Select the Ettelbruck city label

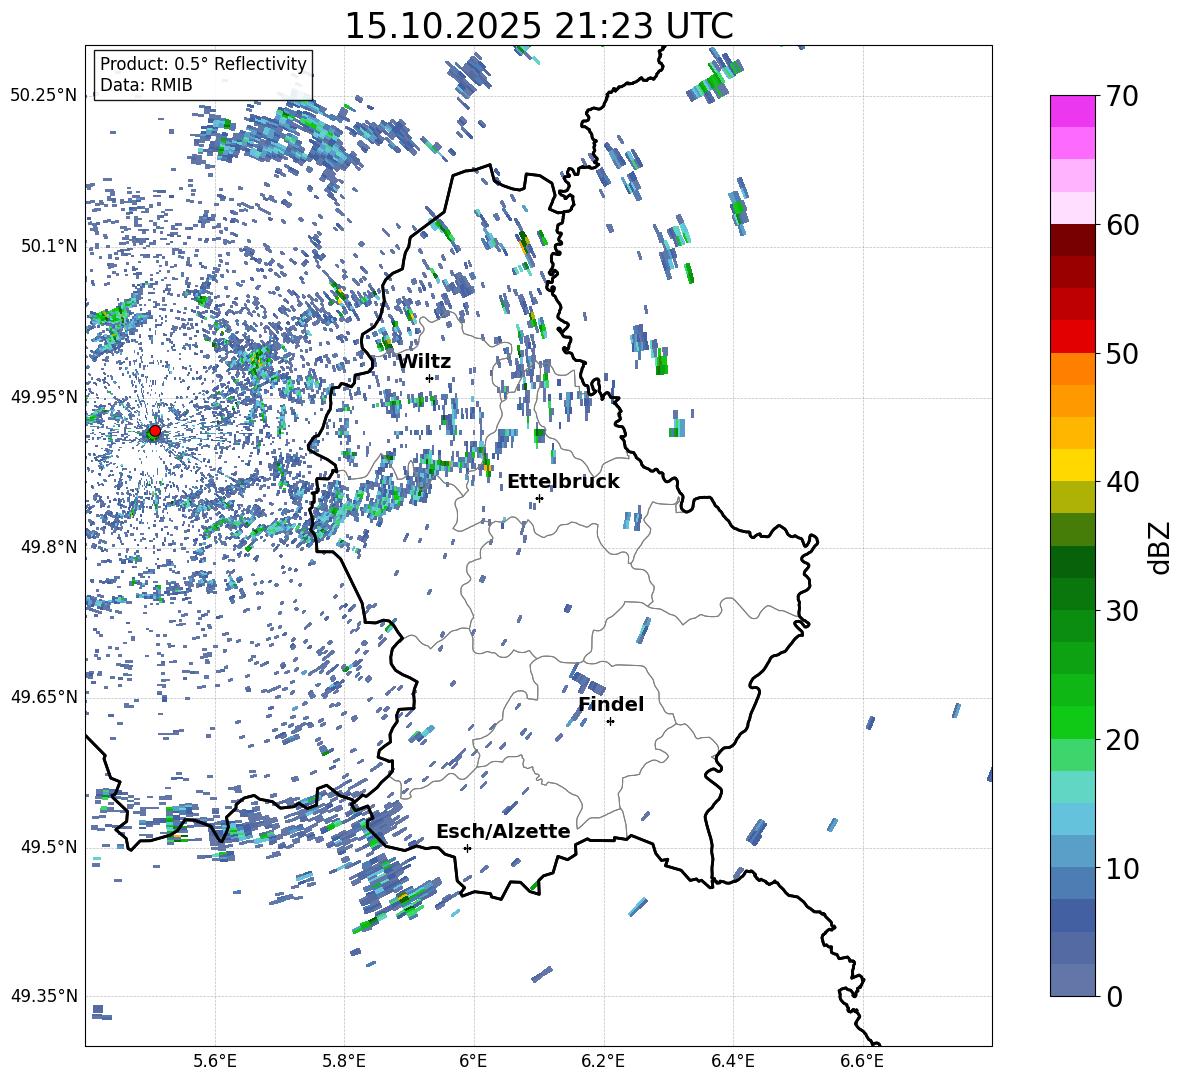tap(562, 482)
